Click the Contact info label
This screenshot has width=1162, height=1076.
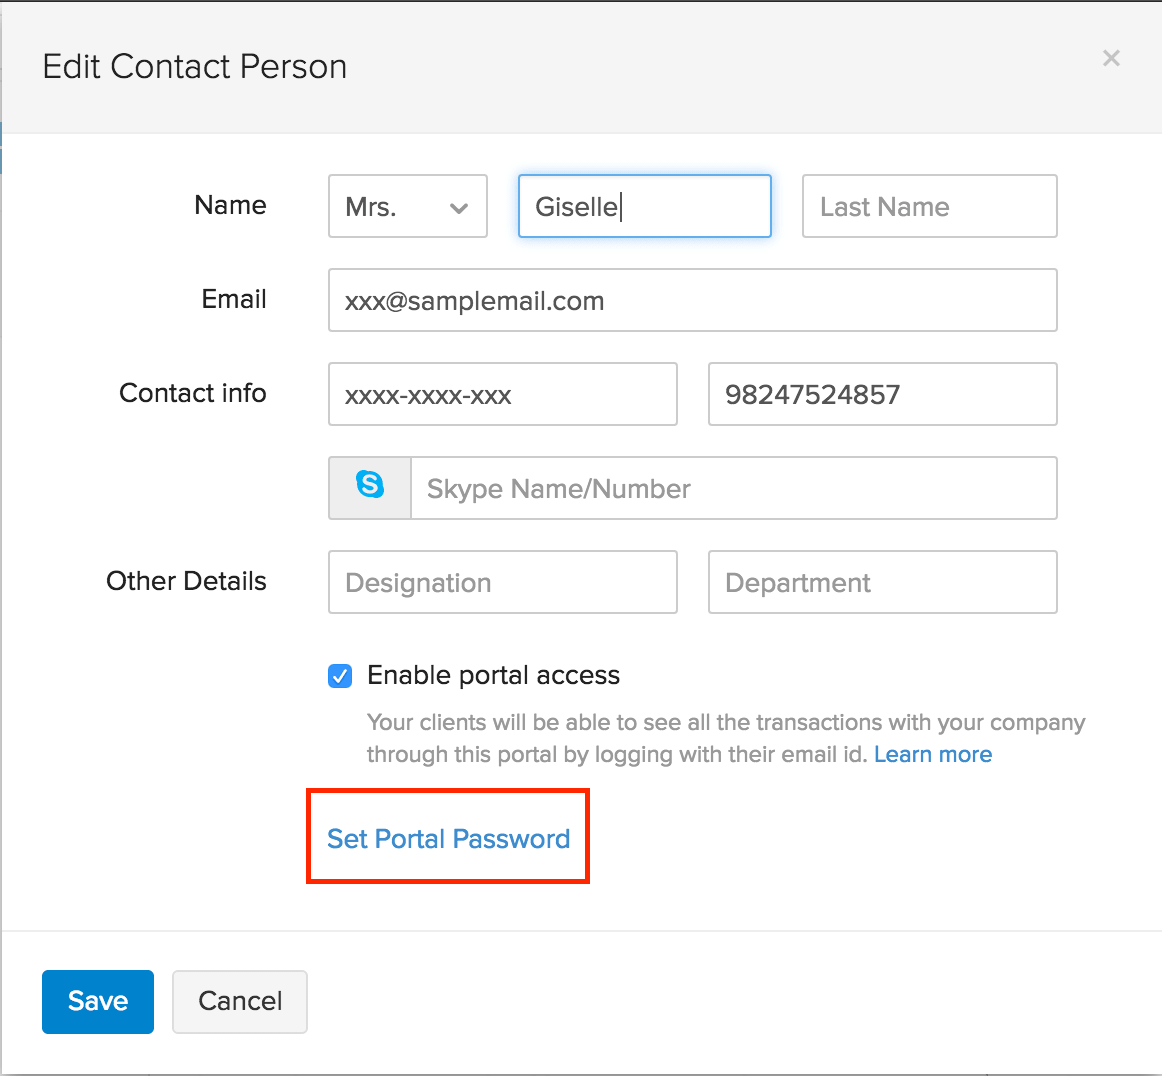tap(193, 393)
